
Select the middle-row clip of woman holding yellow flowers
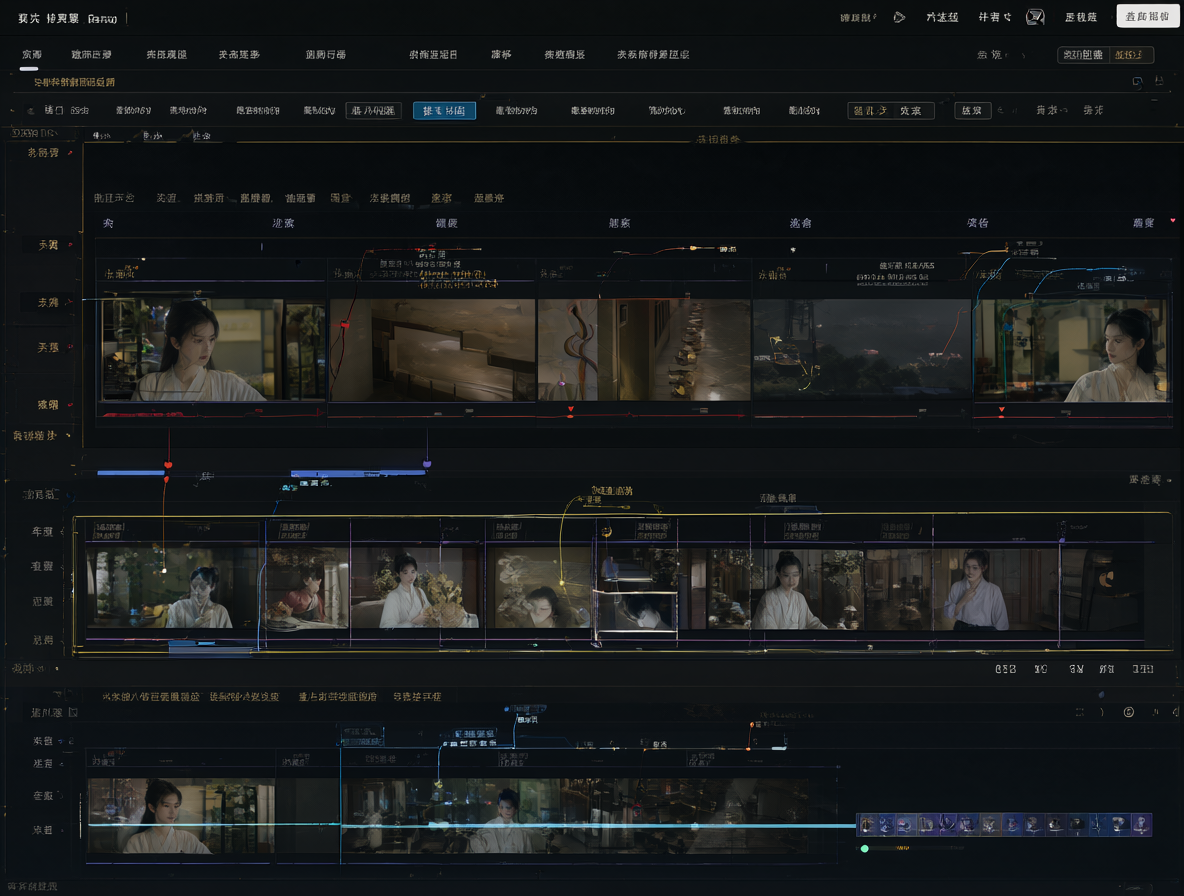coord(415,588)
